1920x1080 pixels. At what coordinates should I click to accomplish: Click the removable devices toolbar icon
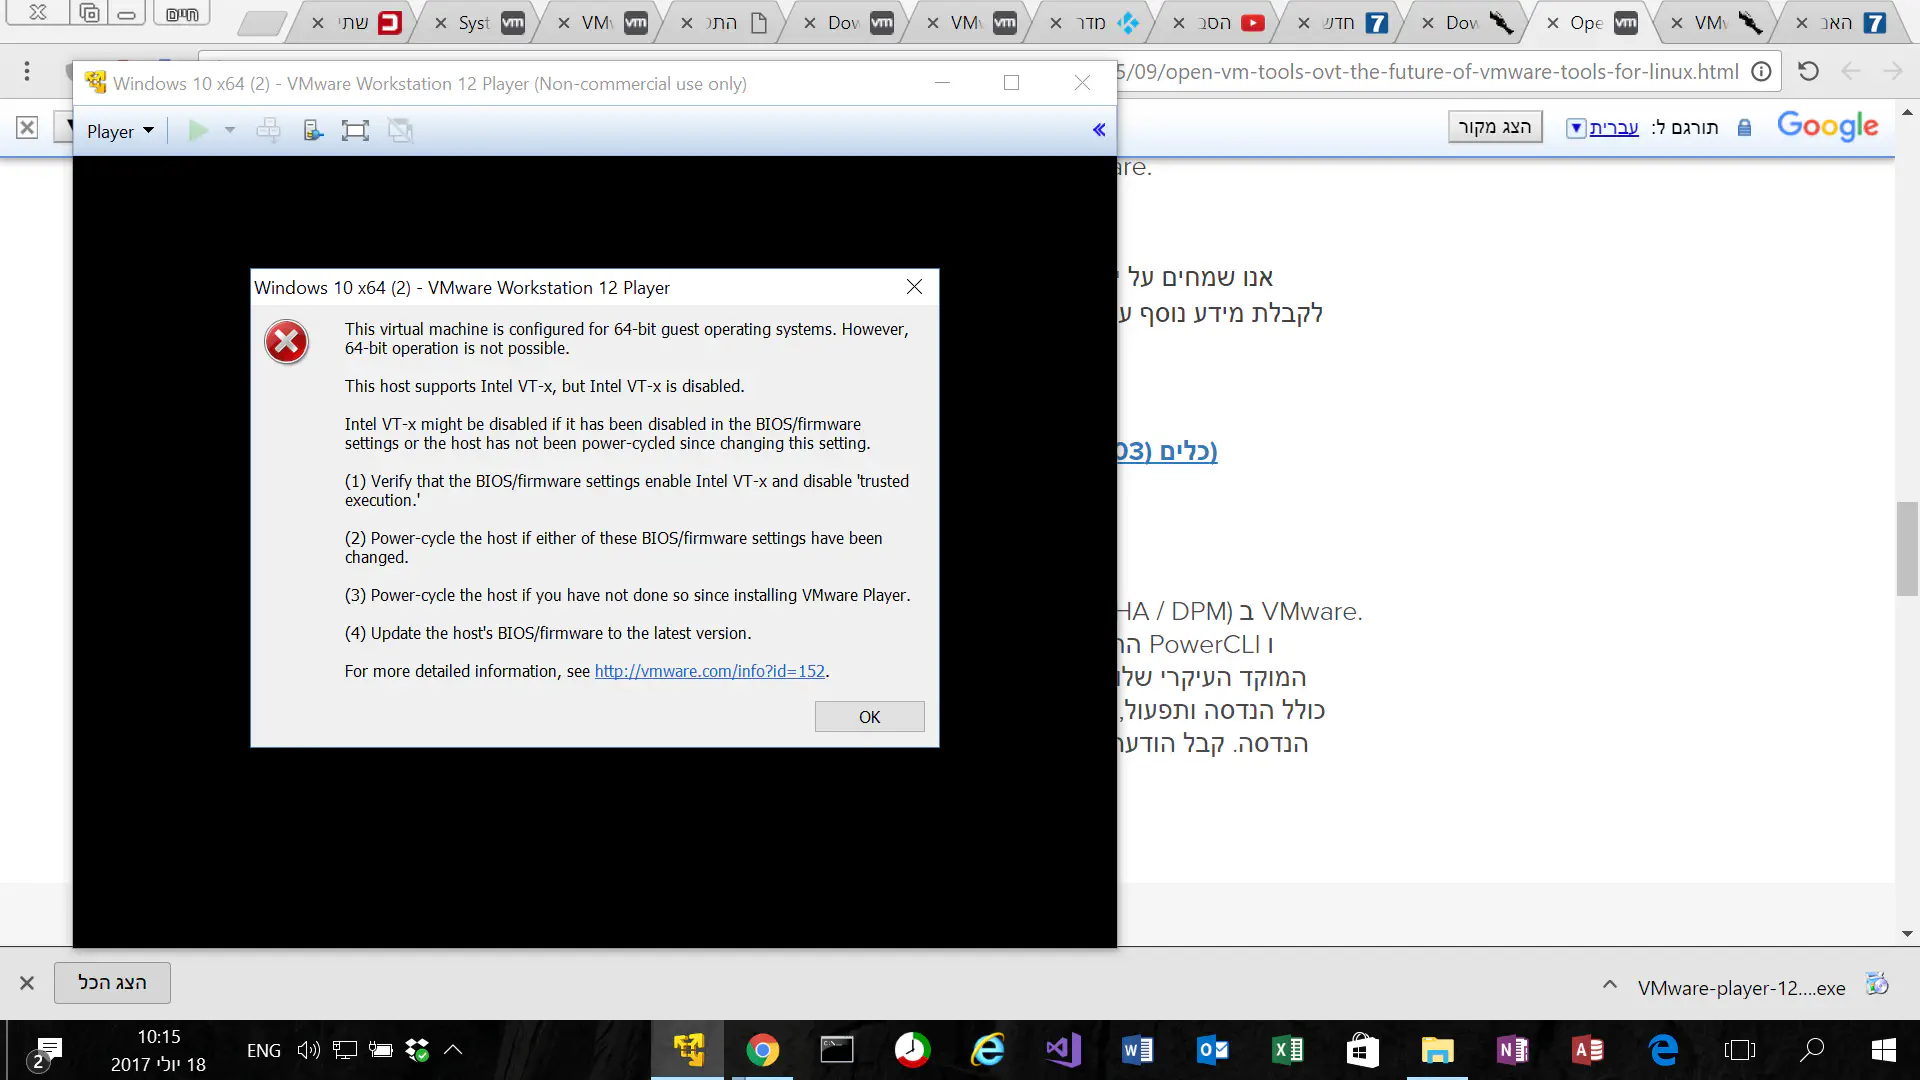click(x=313, y=131)
